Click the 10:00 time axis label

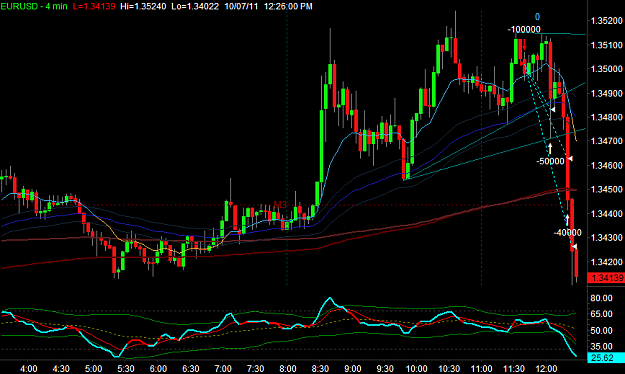(x=417, y=369)
